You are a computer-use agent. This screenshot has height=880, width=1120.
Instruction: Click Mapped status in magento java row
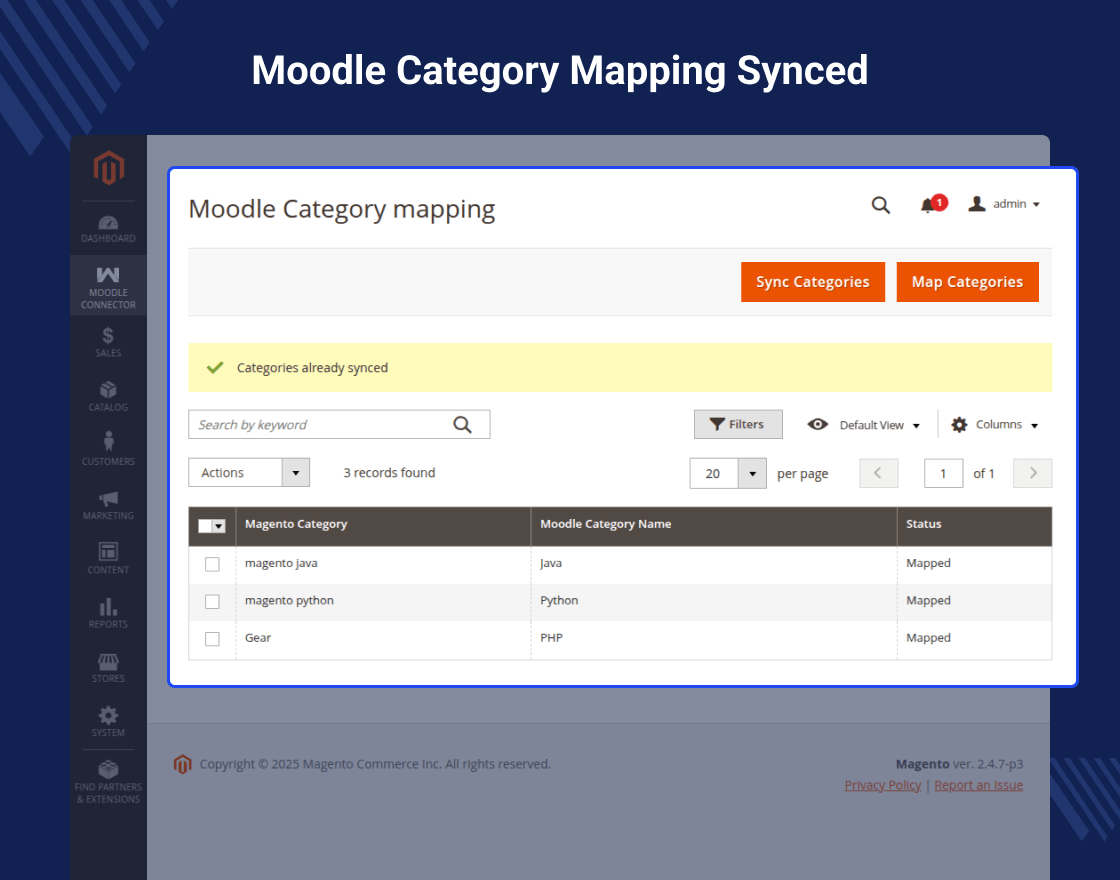coord(929,563)
